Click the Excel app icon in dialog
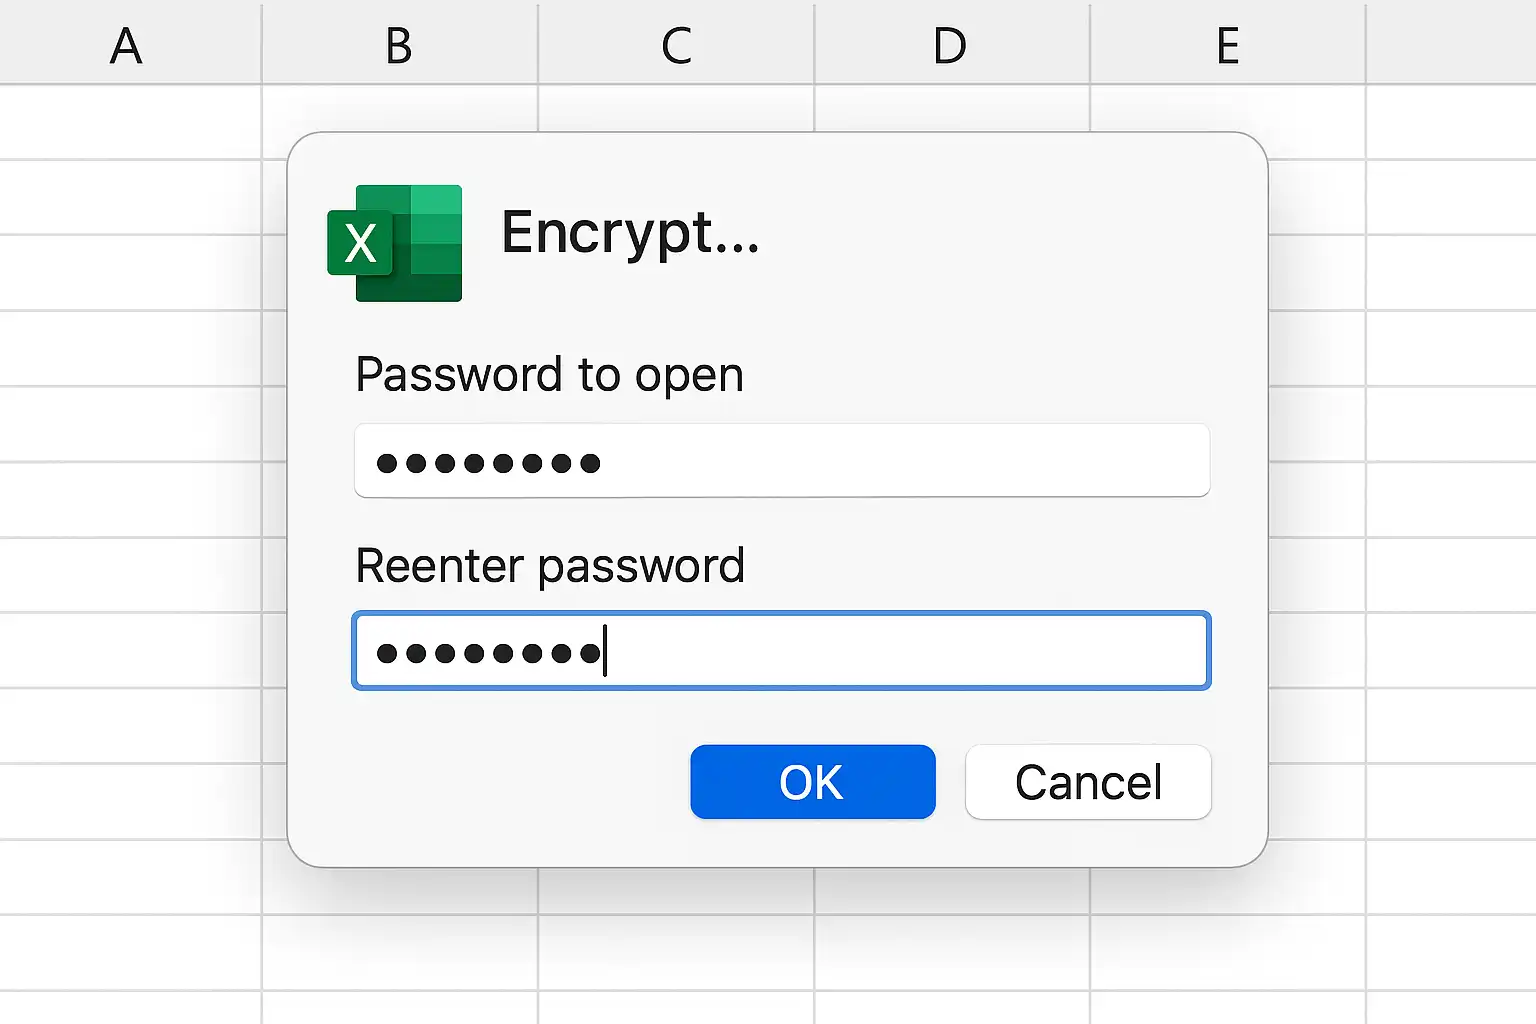This screenshot has width=1536, height=1024. tap(395, 243)
